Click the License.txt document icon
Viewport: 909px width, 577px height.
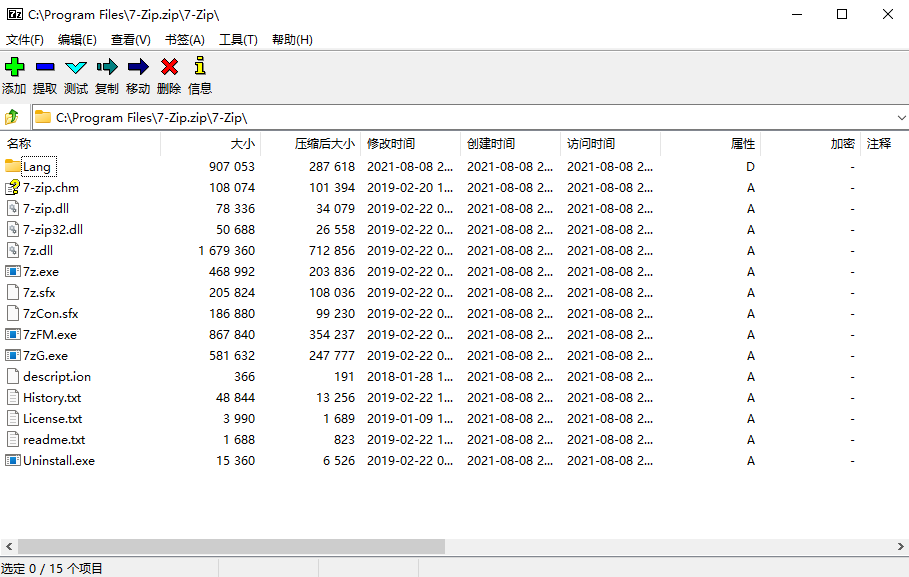pos(13,418)
